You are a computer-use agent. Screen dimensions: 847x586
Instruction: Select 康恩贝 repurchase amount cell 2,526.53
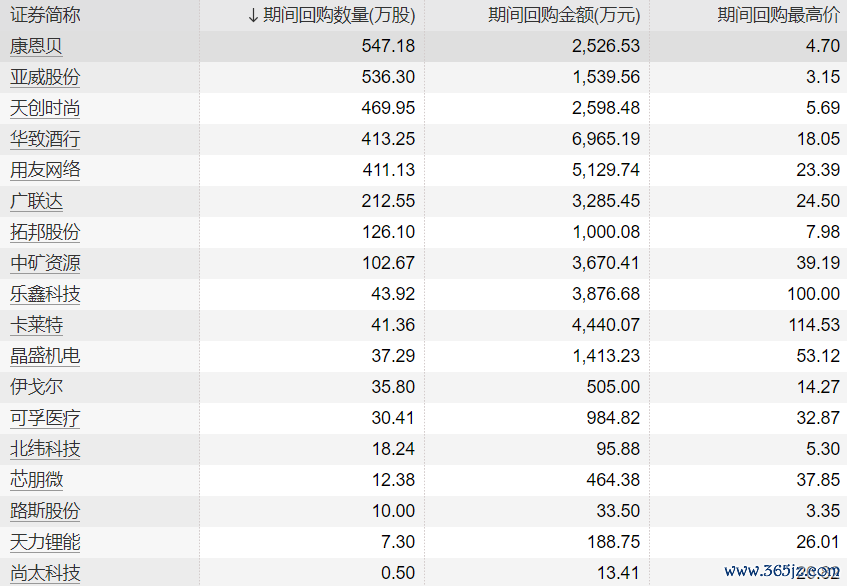[x=606, y=46]
